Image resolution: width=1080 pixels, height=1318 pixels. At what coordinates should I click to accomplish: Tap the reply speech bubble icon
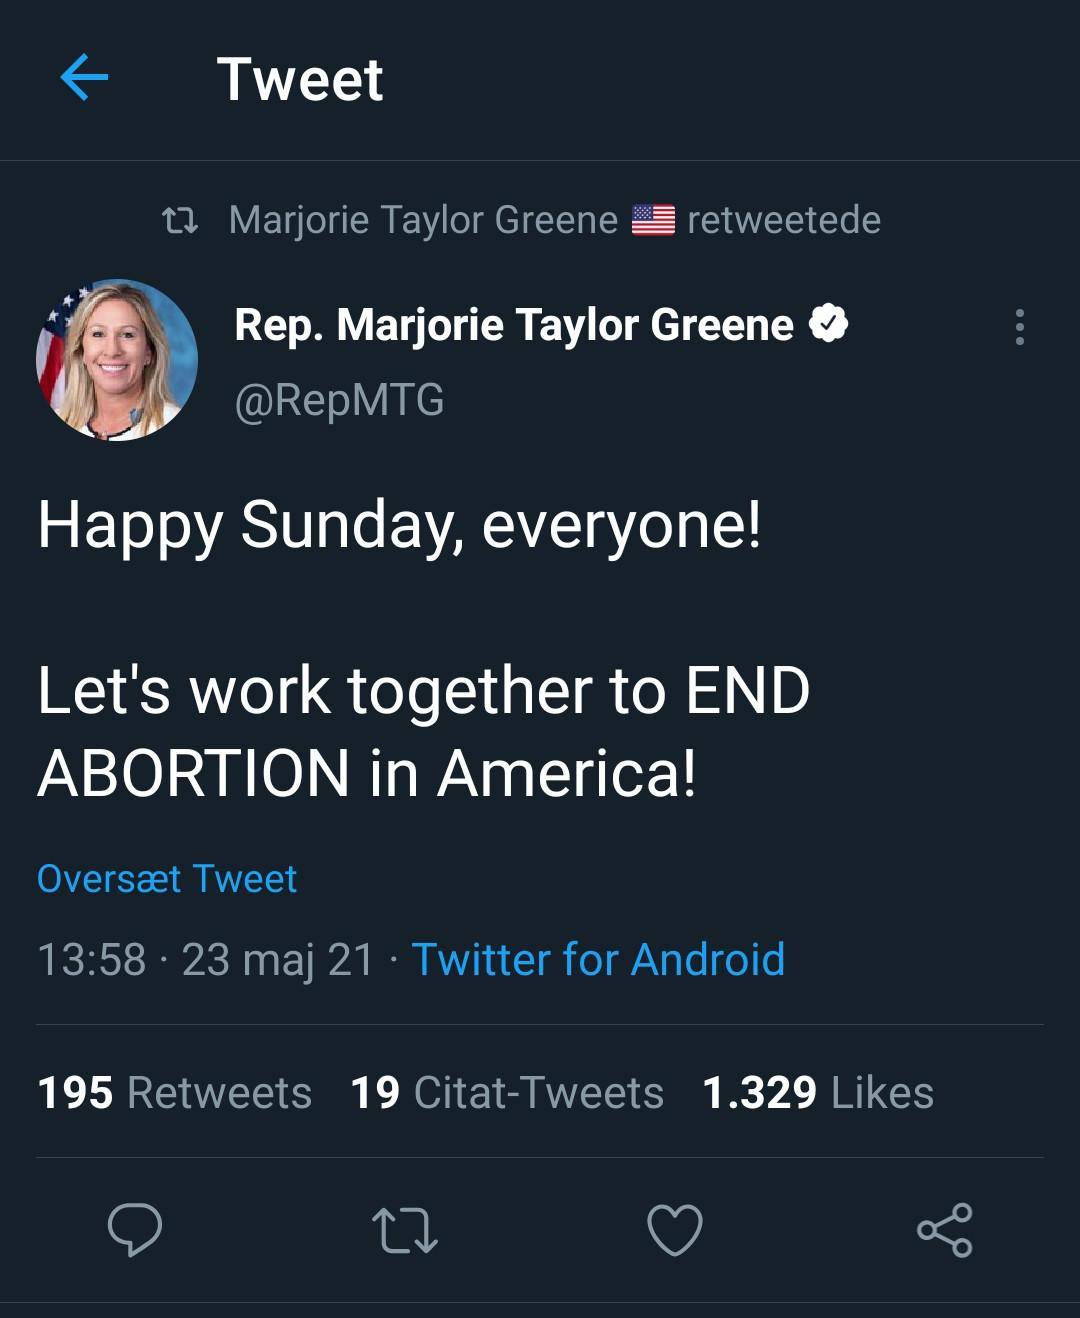(135, 1229)
